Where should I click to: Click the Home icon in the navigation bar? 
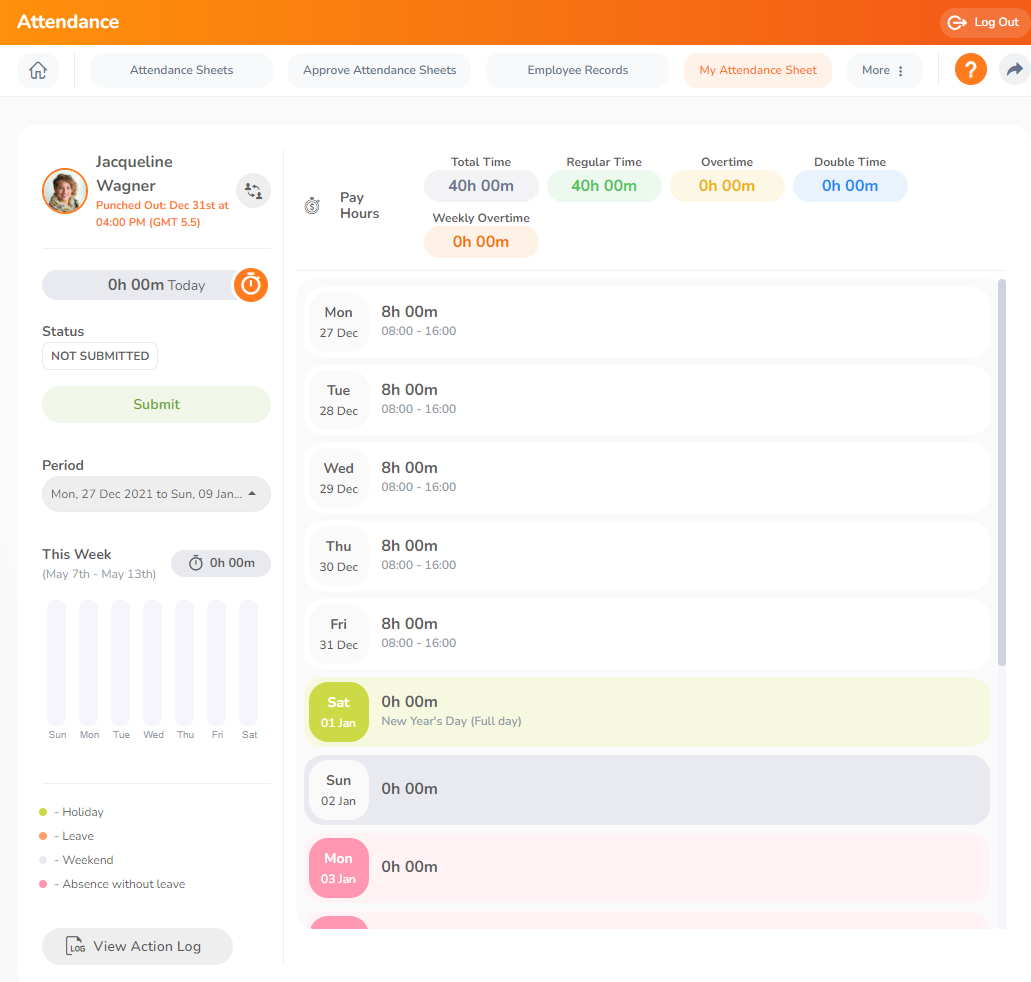(x=37, y=70)
